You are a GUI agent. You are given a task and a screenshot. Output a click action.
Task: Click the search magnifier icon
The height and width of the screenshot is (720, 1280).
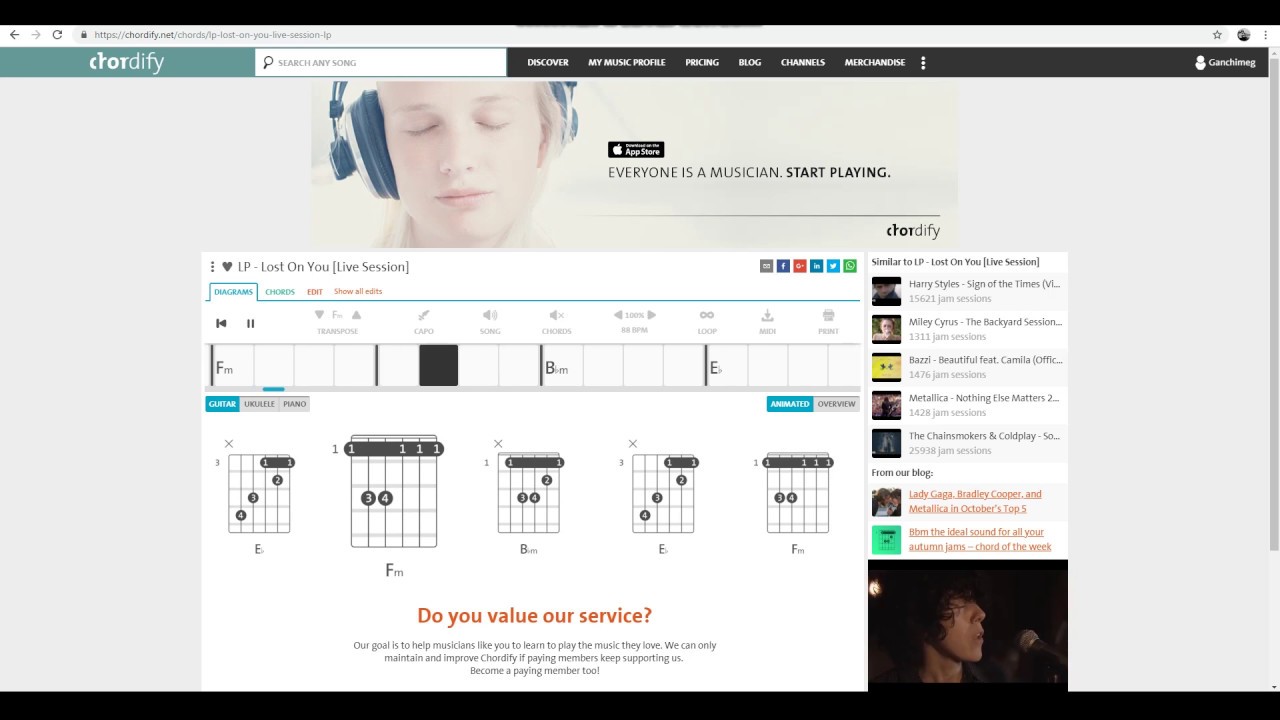pos(268,62)
